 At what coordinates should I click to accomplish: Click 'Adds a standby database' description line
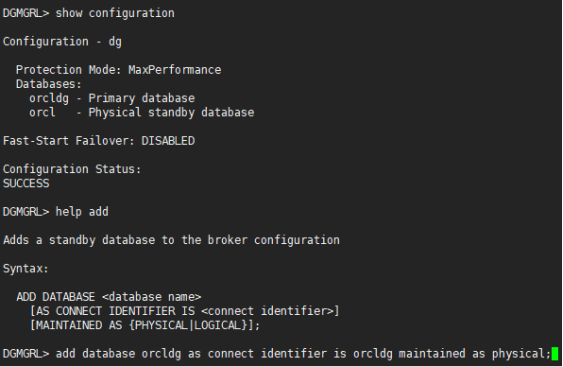click(171, 240)
